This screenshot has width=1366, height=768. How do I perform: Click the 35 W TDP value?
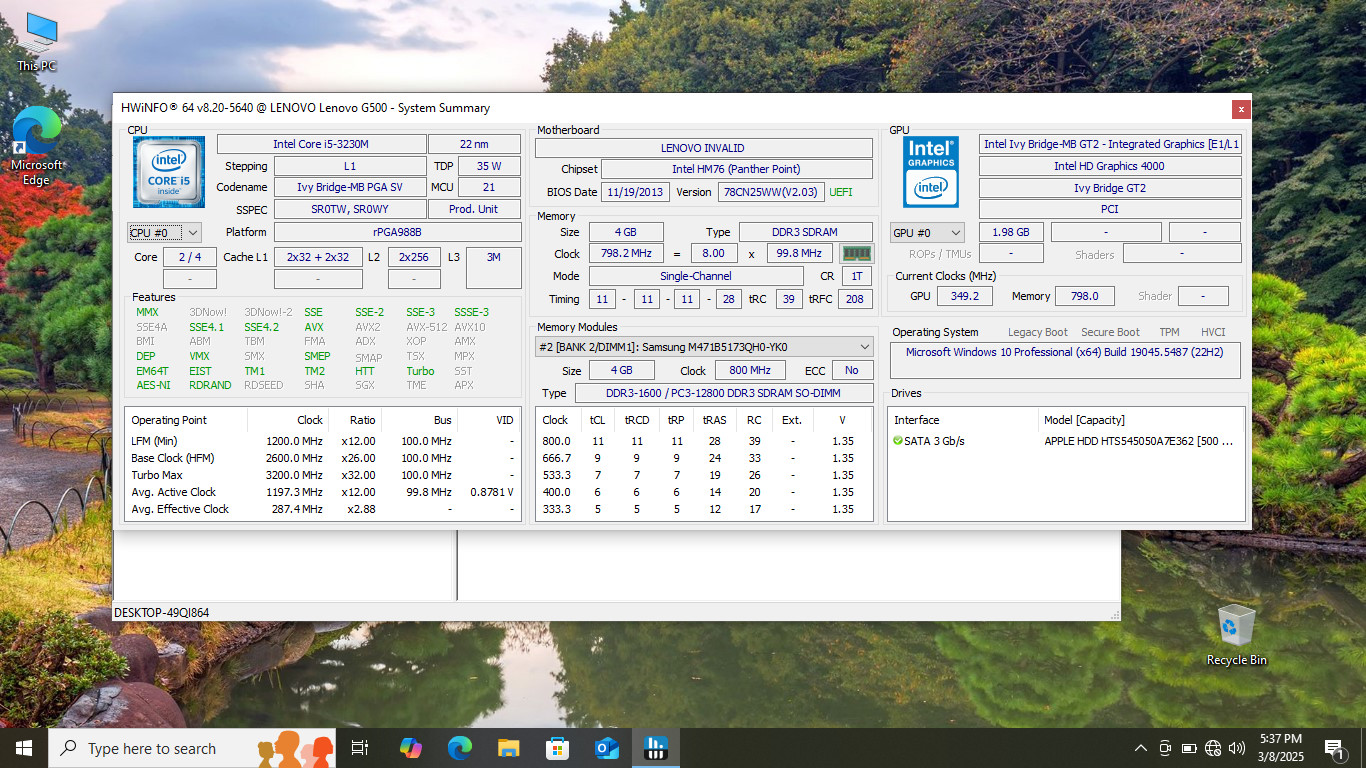(x=489, y=166)
